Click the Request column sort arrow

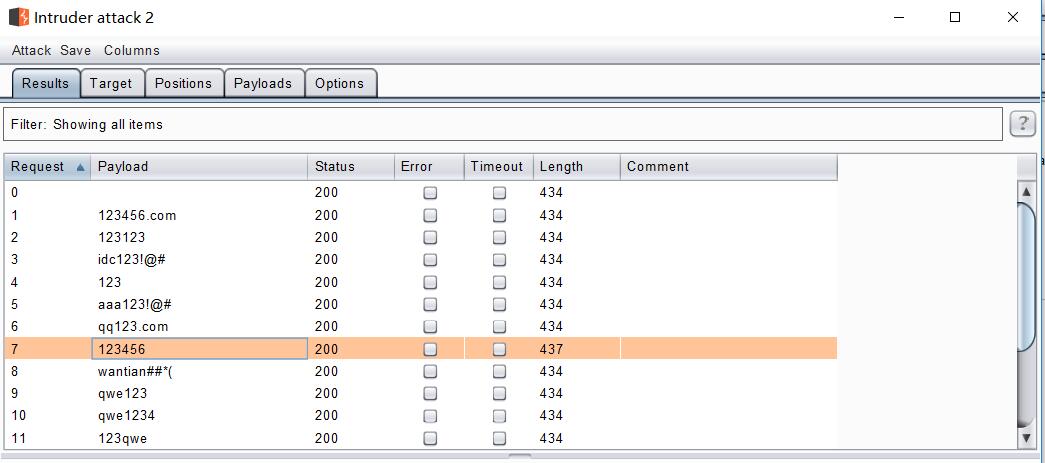pos(81,167)
